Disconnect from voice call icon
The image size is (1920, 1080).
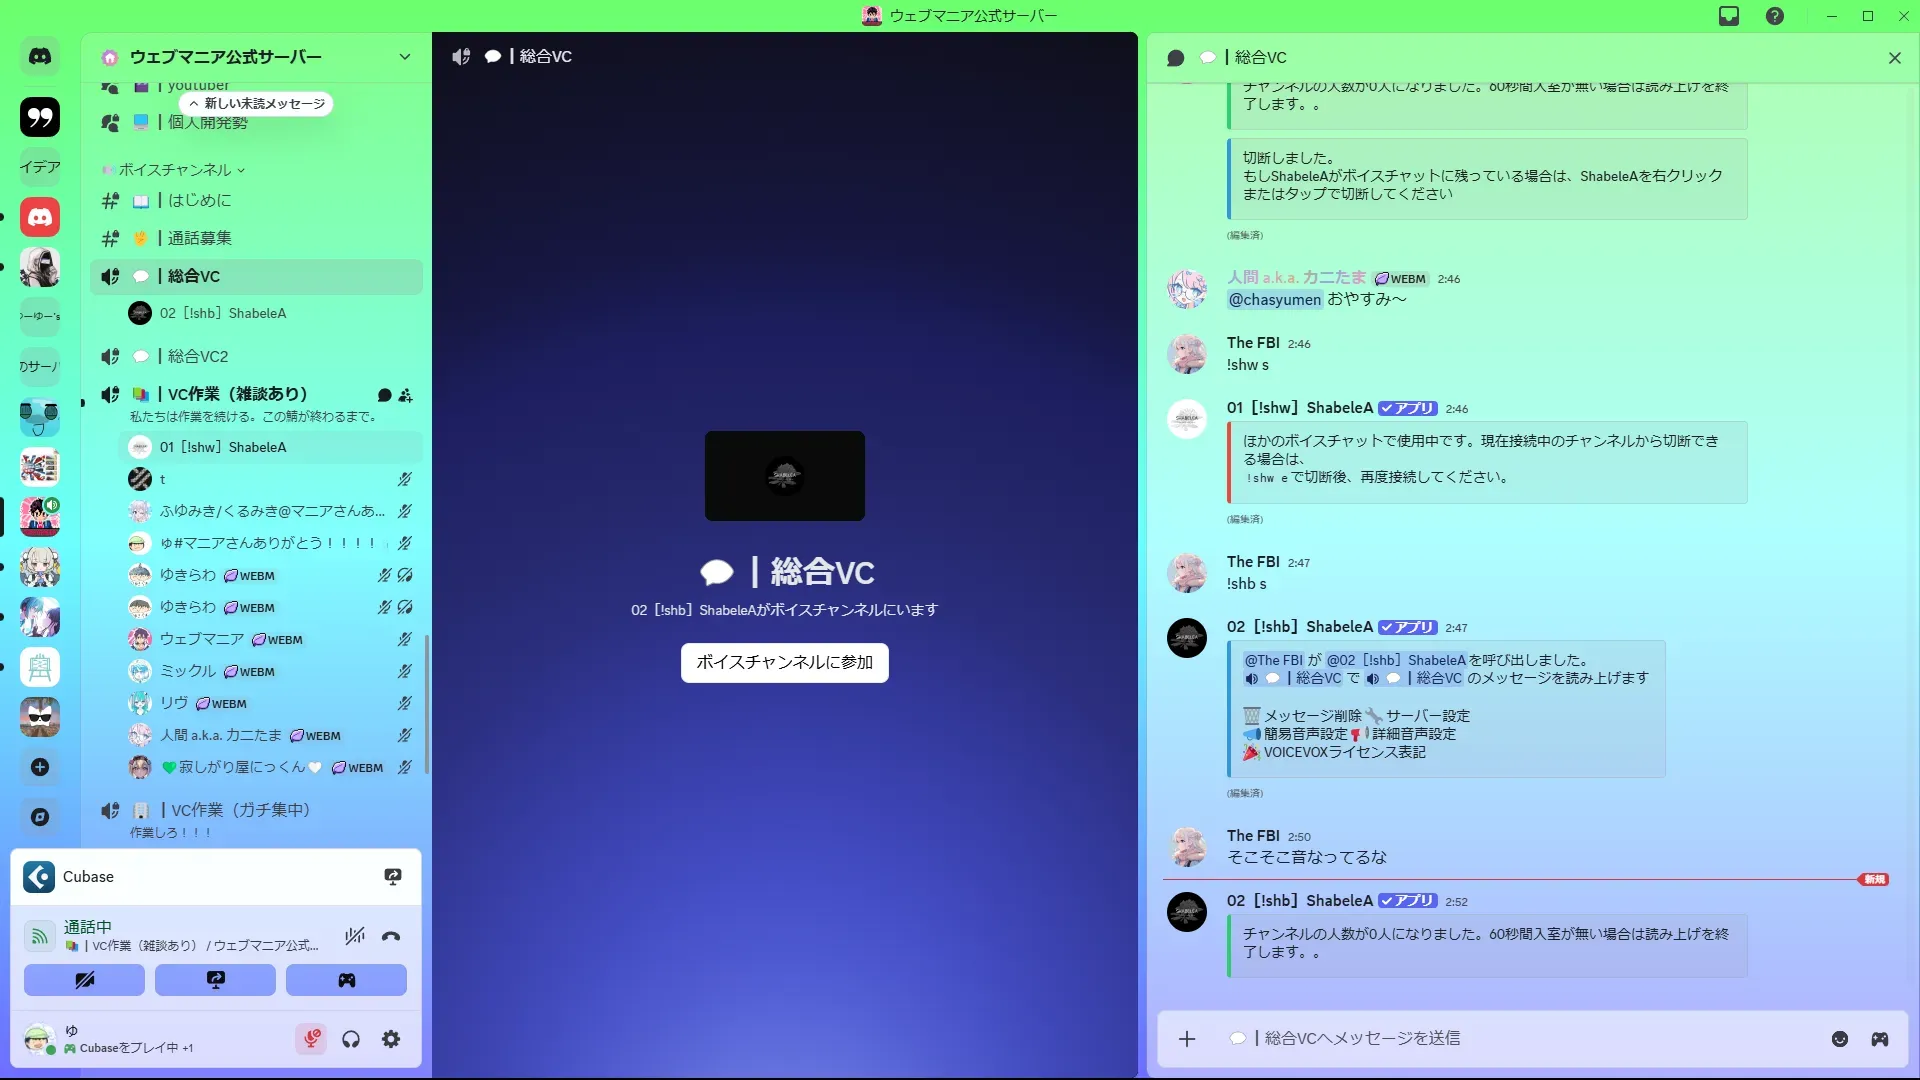(391, 937)
